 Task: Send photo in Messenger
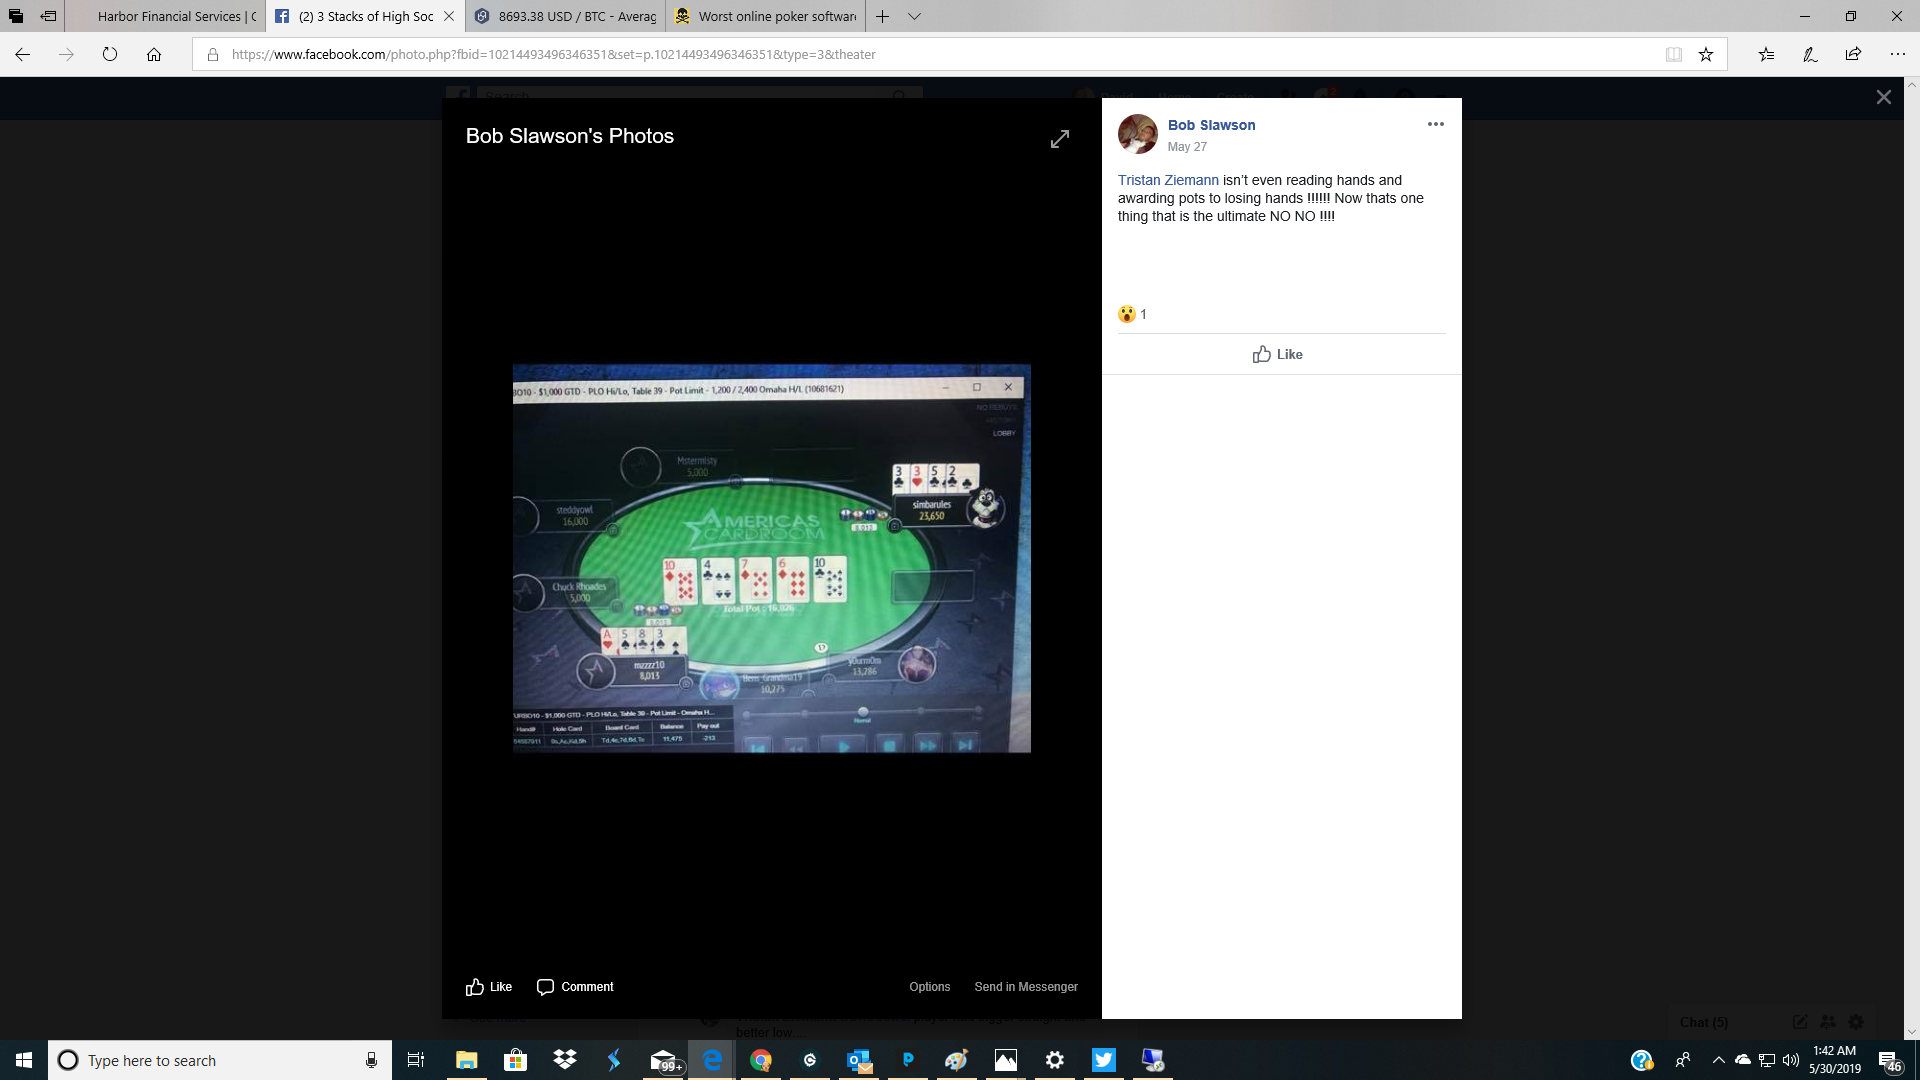click(1026, 987)
